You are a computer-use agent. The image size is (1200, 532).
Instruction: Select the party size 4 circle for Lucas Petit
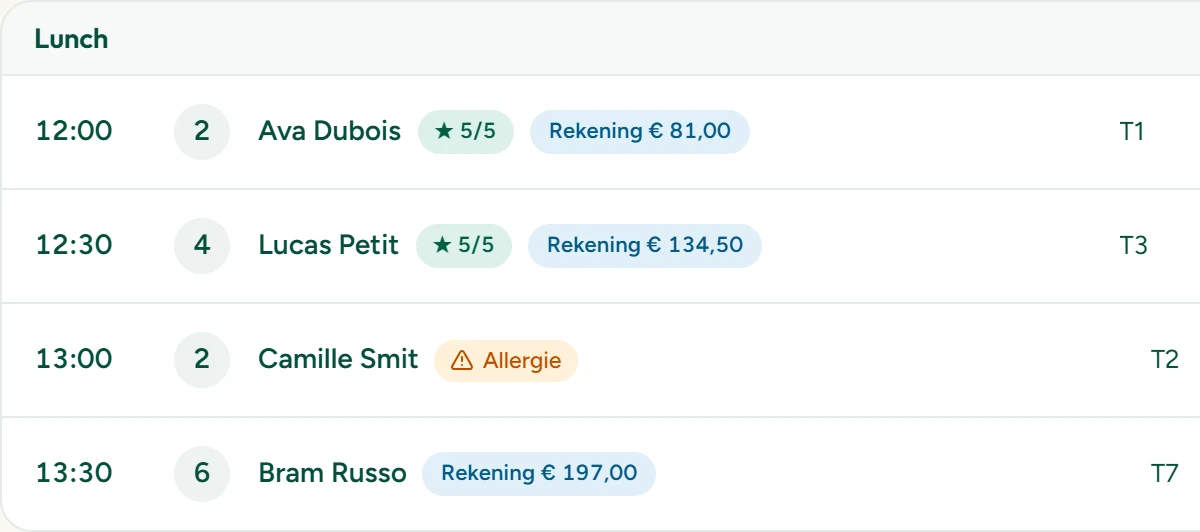(202, 246)
